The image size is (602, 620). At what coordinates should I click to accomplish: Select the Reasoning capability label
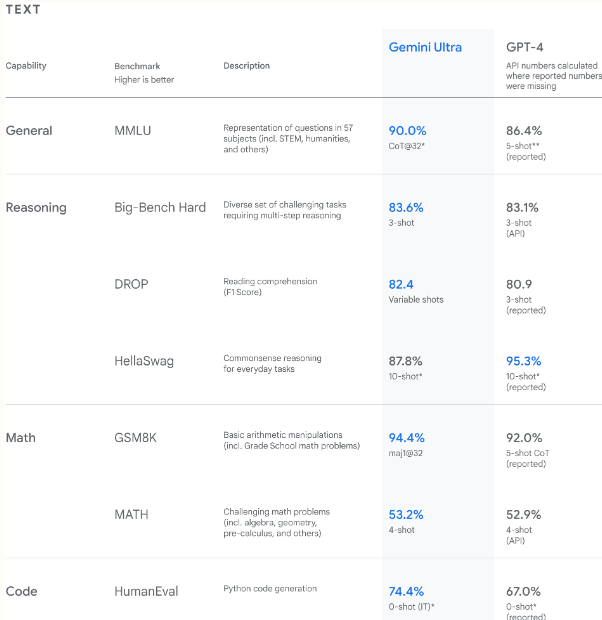36,208
